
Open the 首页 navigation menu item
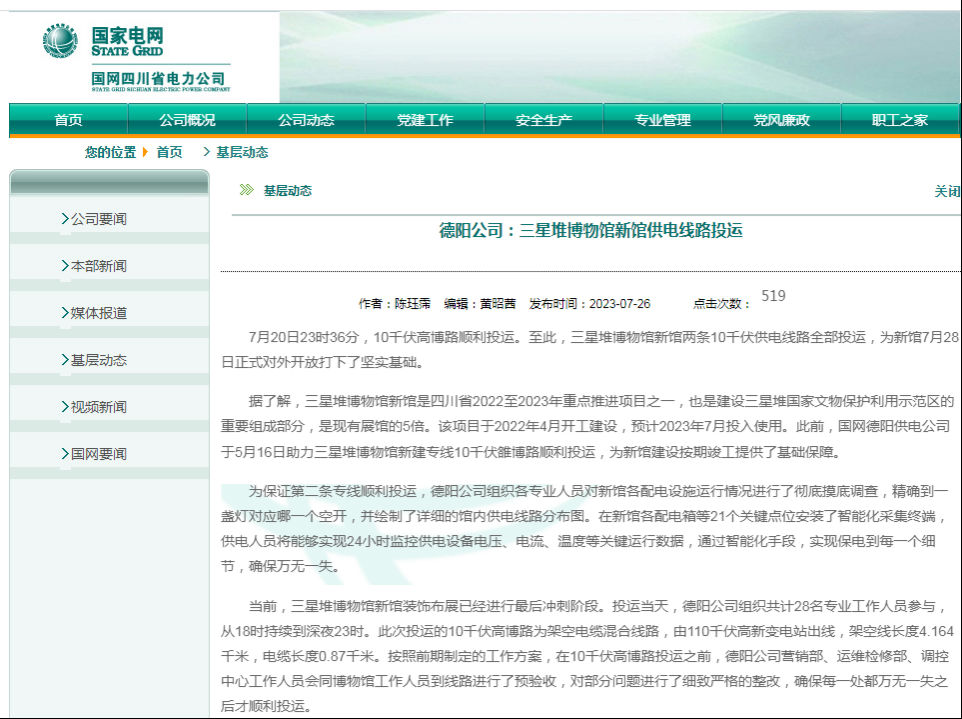(68, 120)
